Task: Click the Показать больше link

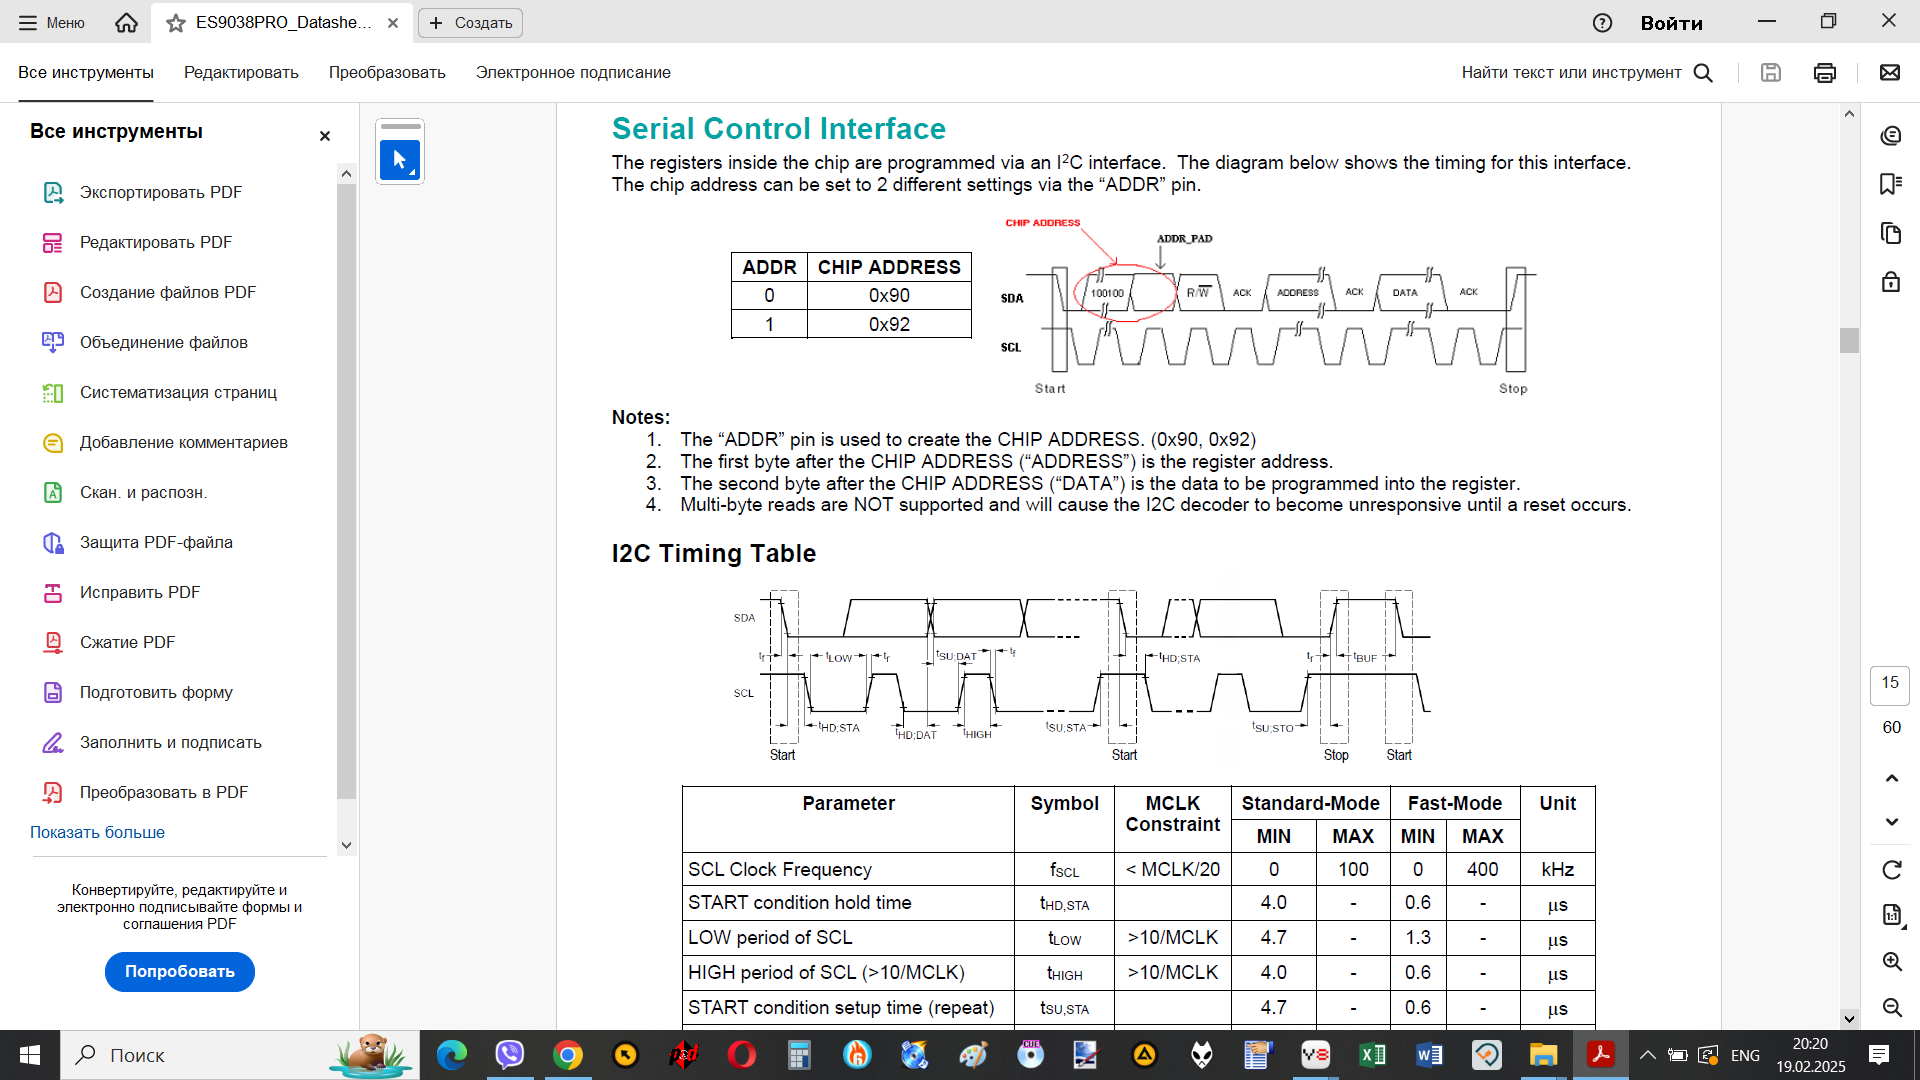Action: 97,832
